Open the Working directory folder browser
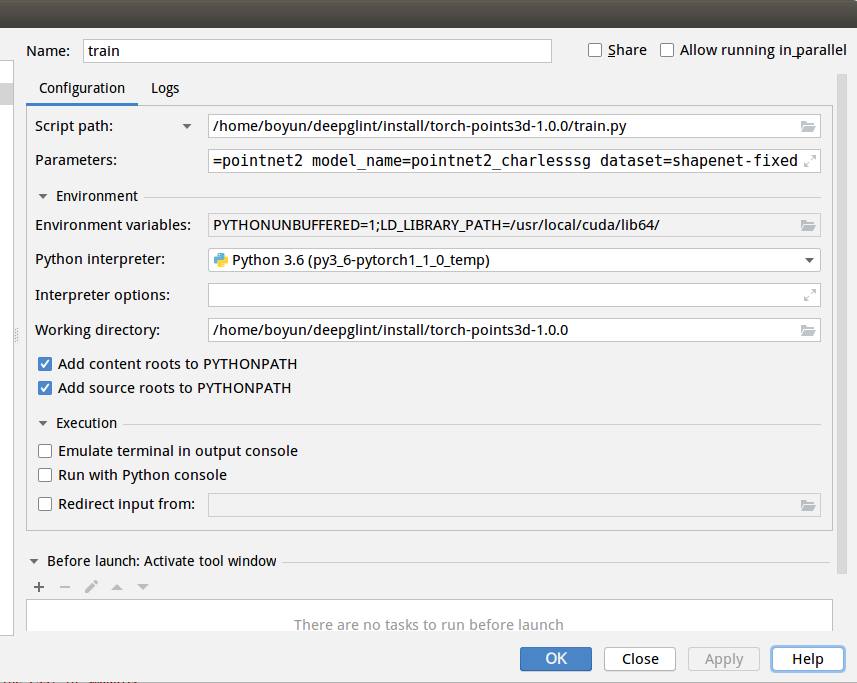The image size is (857, 683). tap(807, 329)
